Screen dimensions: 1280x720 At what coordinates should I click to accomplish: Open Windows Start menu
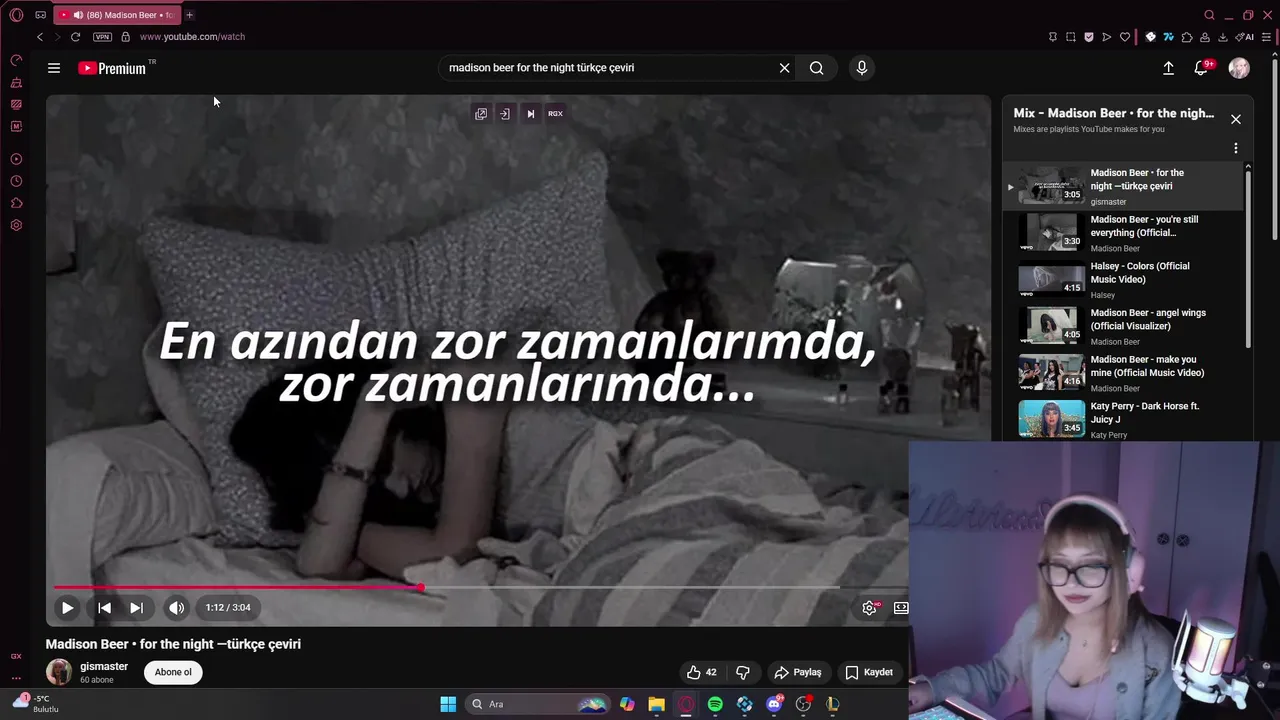pyautogui.click(x=448, y=704)
